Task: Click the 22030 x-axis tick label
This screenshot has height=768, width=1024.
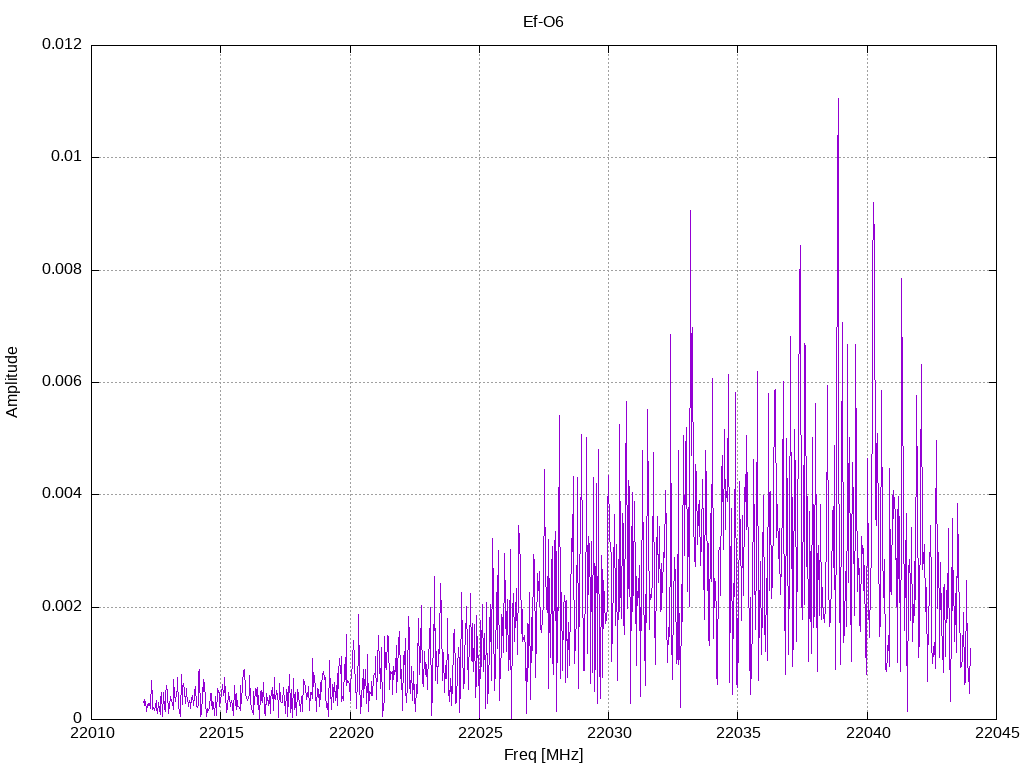Action: [609, 733]
